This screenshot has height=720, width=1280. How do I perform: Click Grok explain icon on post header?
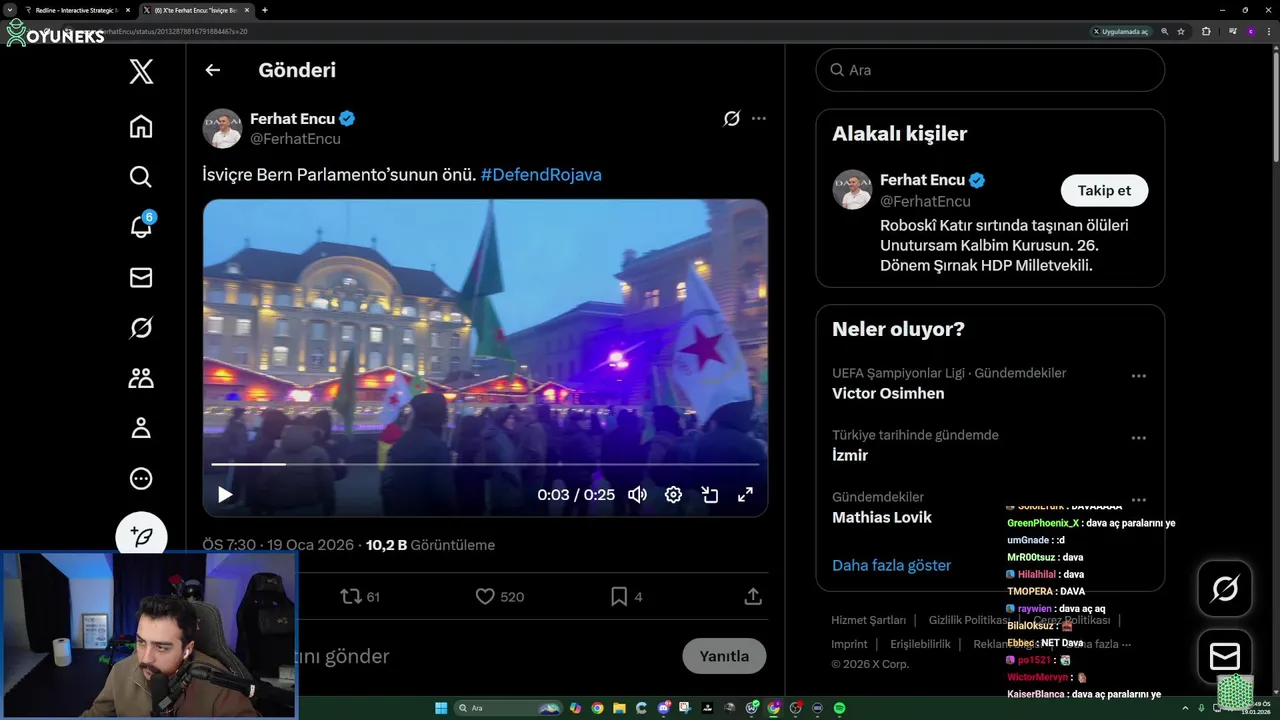(732, 118)
